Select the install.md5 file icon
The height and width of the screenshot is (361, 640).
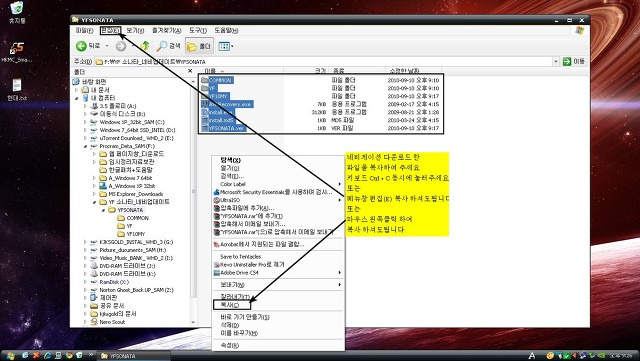click(x=205, y=120)
